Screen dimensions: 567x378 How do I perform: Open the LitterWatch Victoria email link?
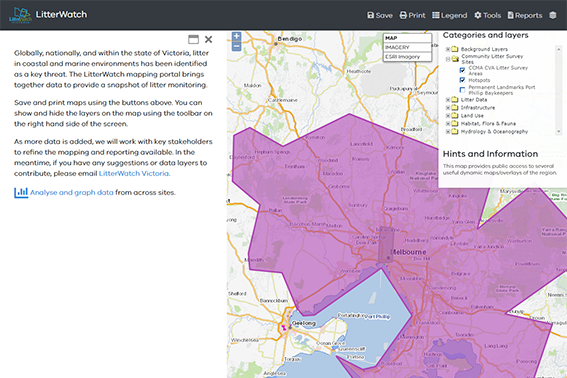click(134, 173)
